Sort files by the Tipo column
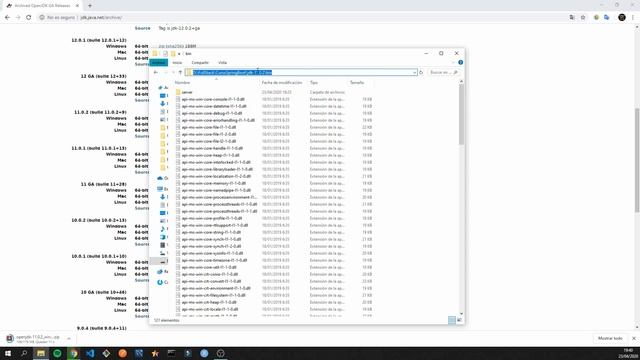This screenshot has height=360, width=640. pos(313,82)
